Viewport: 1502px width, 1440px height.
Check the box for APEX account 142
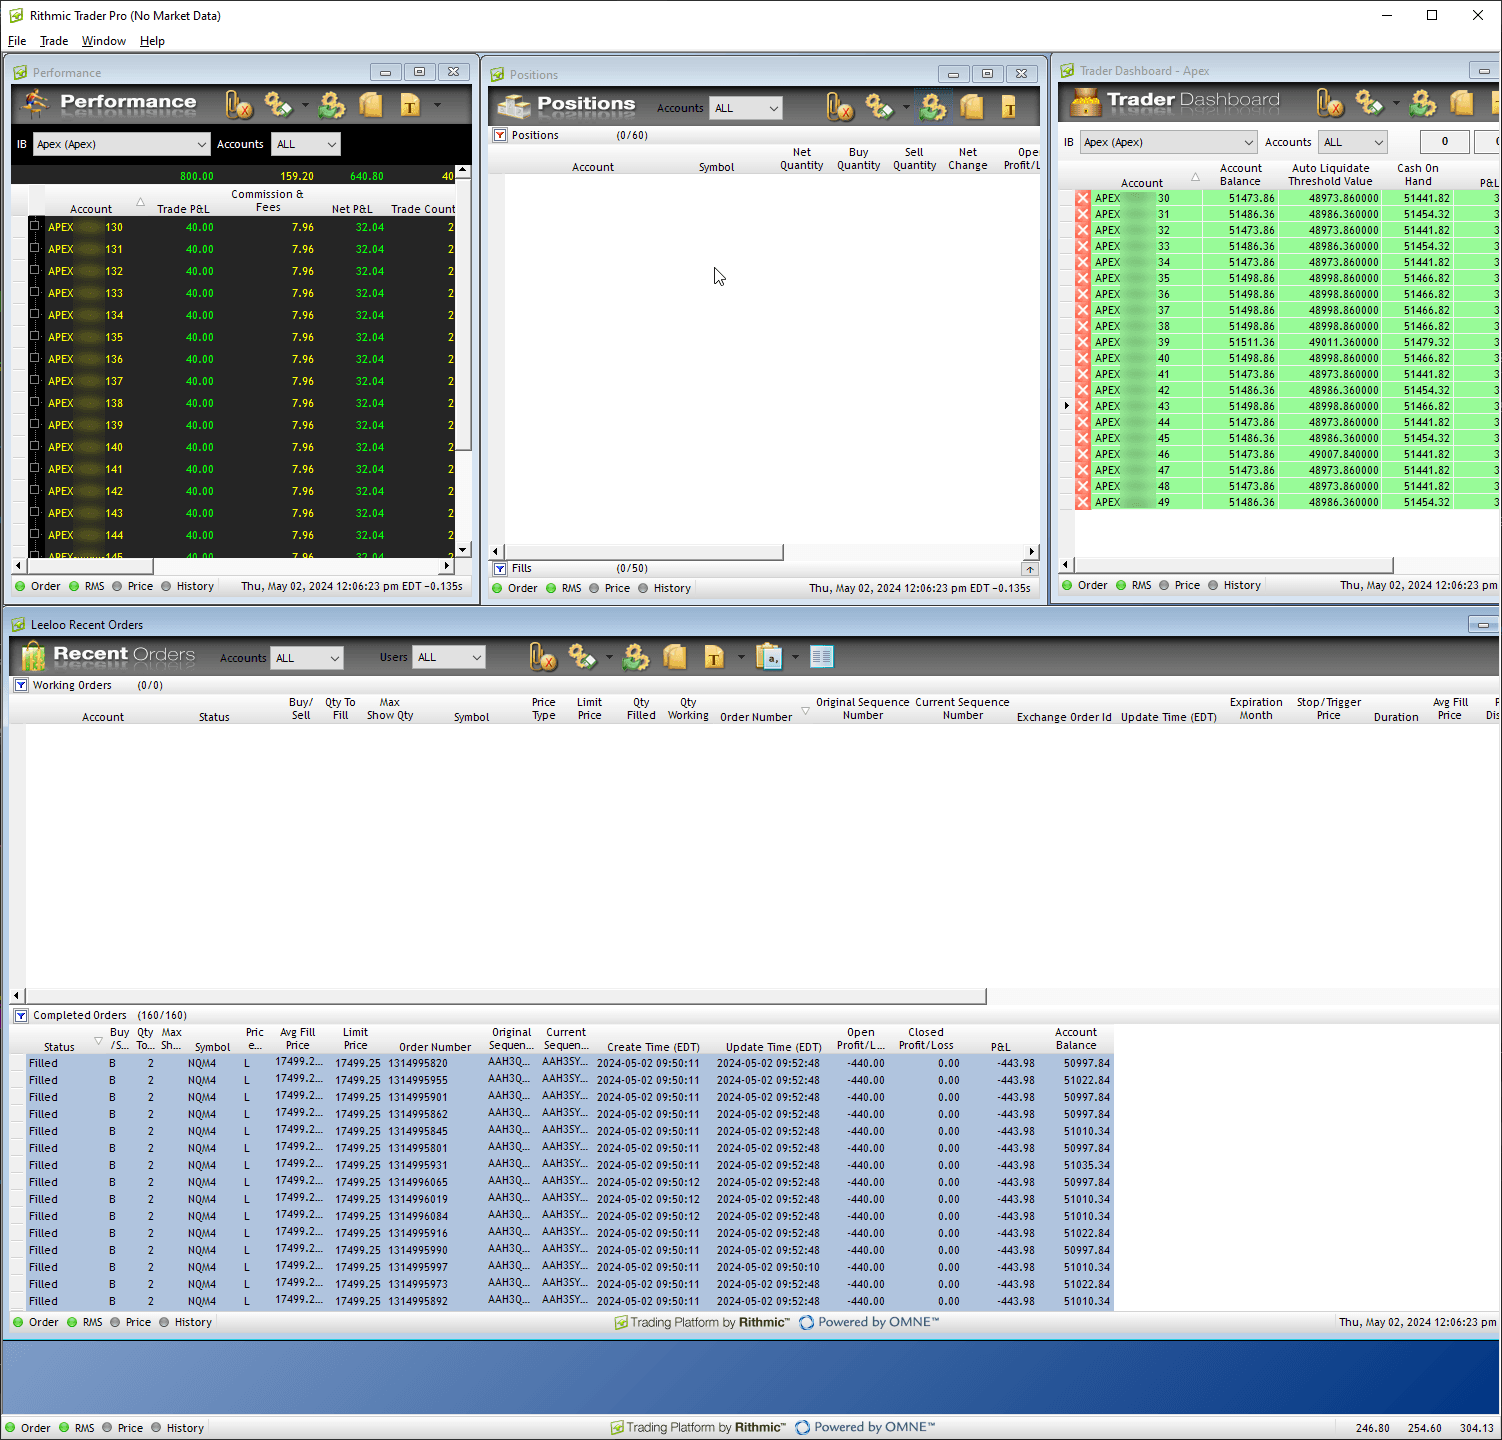(35, 490)
